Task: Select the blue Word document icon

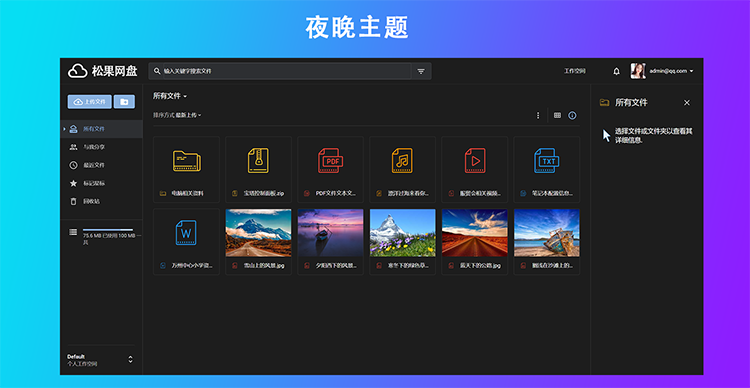Action: pyautogui.click(x=186, y=233)
